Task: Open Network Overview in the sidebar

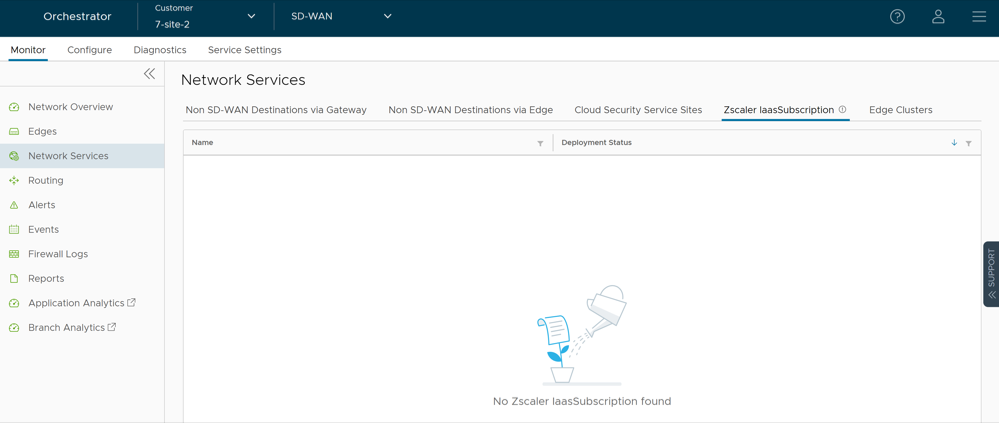Action: coord(70,107)
